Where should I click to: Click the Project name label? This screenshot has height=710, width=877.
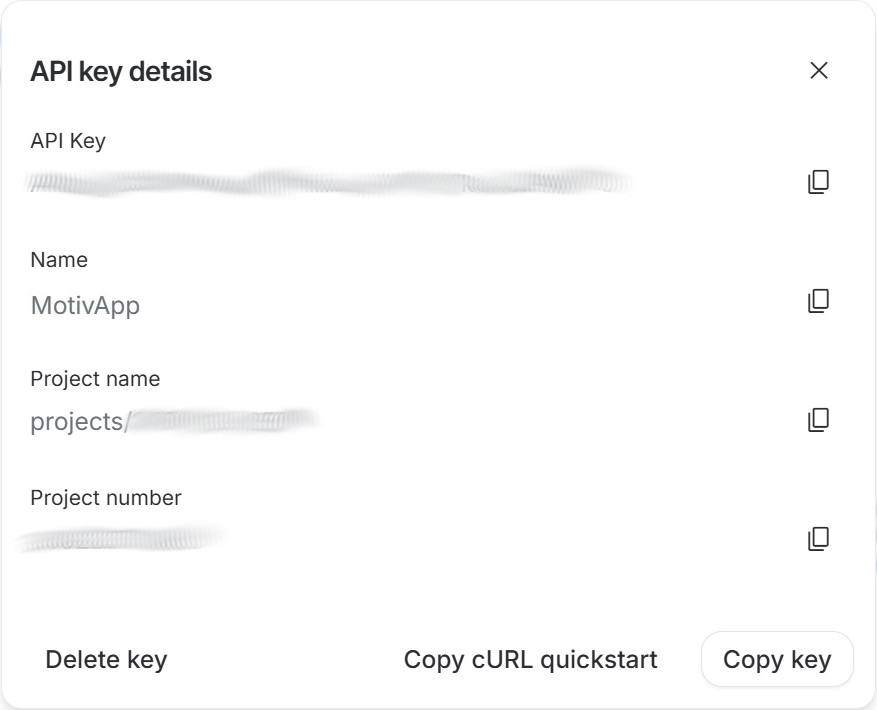(95, 379)
